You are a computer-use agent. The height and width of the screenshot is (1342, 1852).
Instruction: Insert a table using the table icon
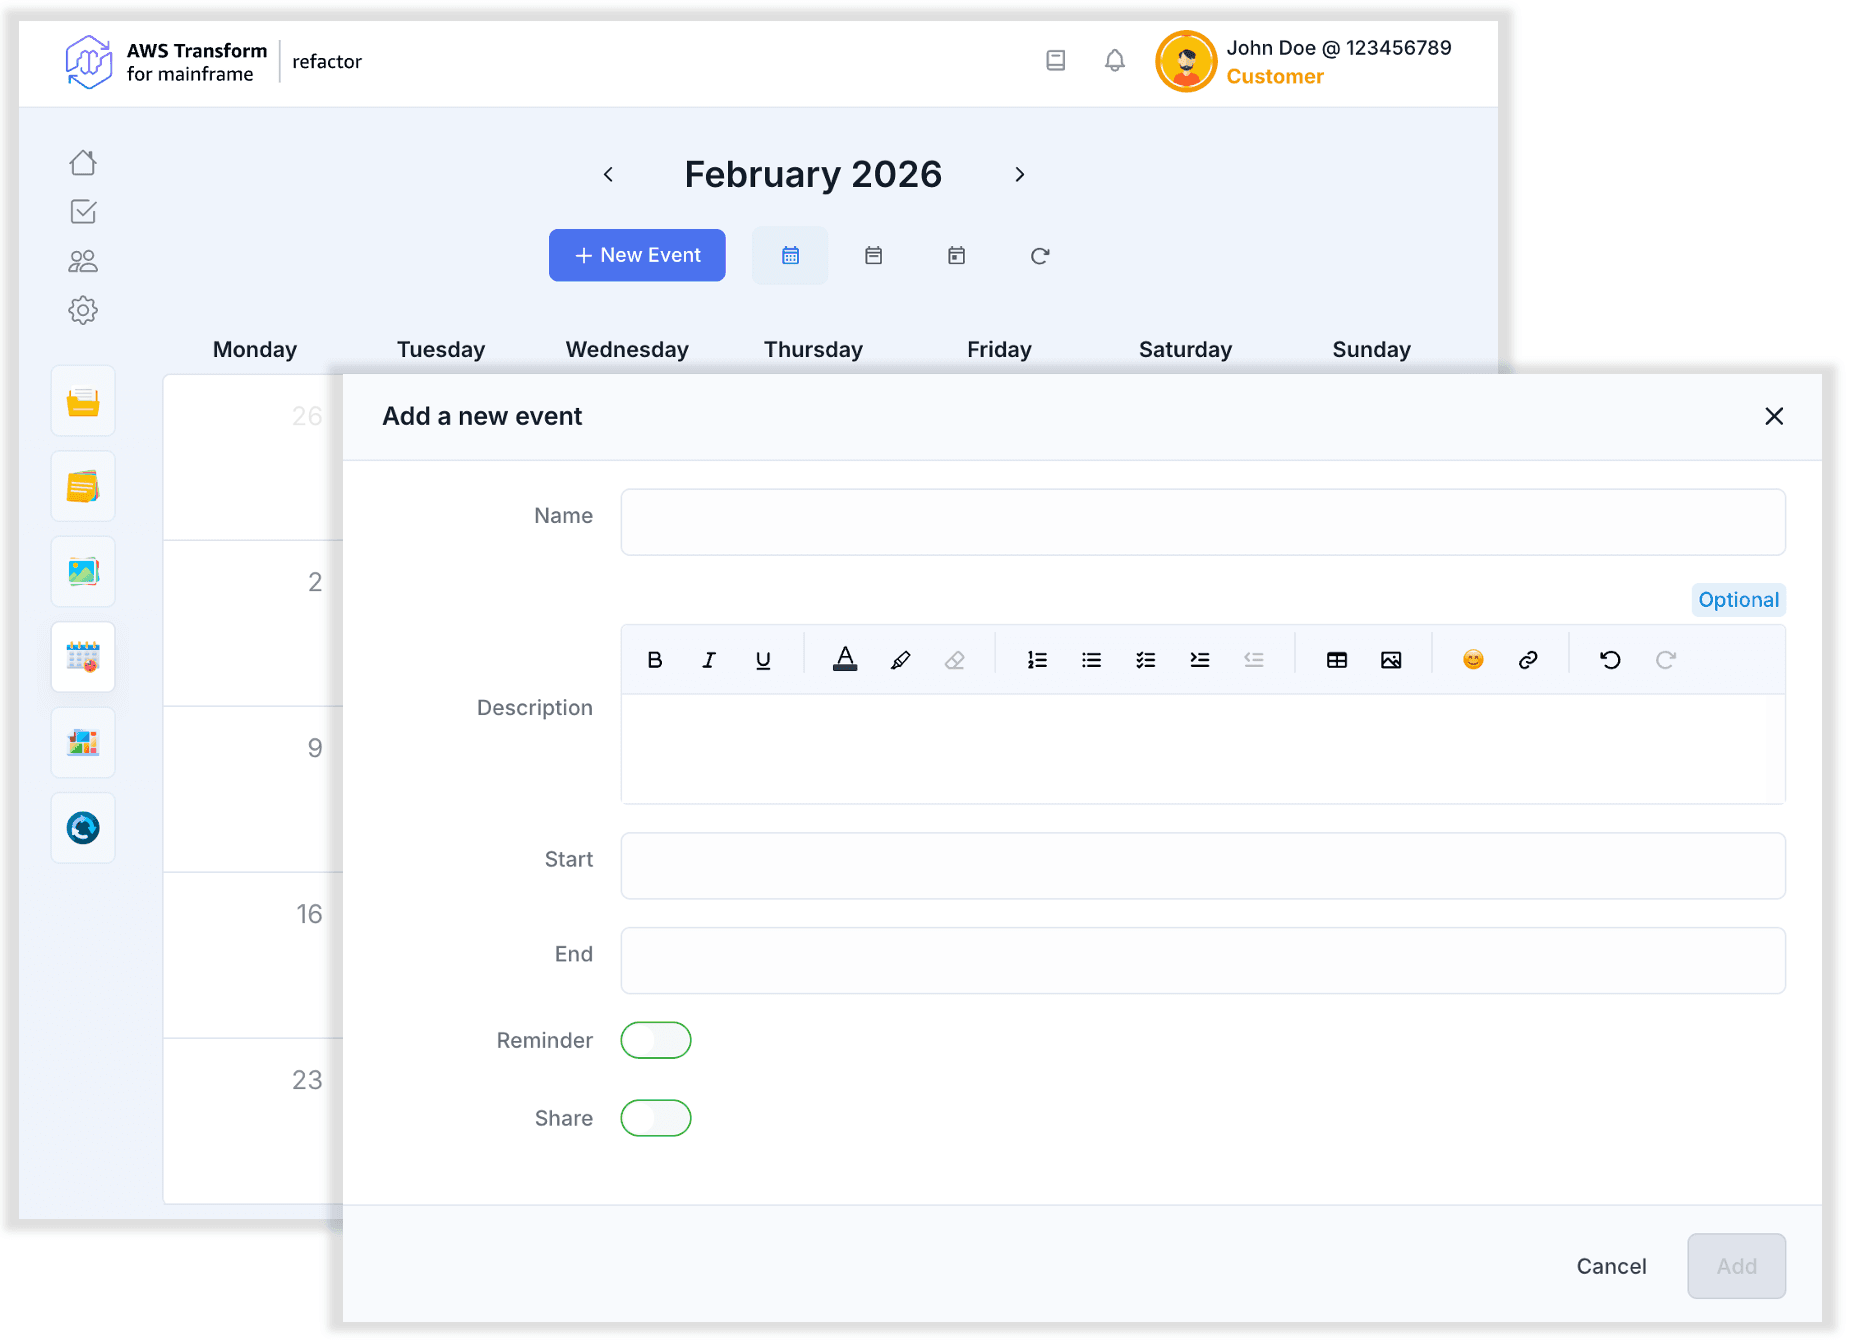[x=1337, y=660]
